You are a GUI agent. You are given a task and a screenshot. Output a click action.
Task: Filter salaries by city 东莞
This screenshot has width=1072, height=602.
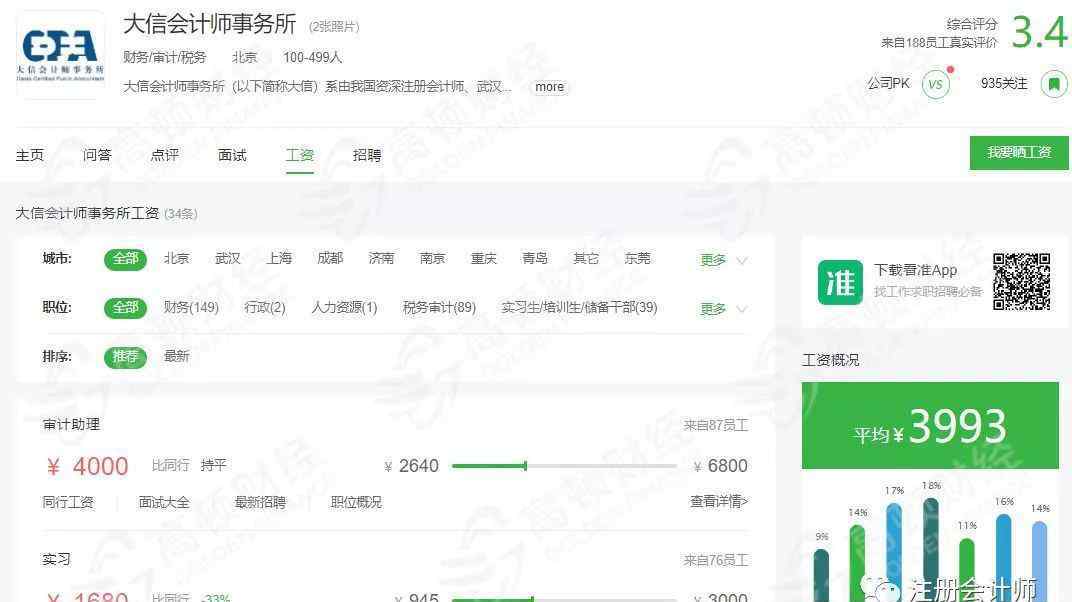pos(637,258)
